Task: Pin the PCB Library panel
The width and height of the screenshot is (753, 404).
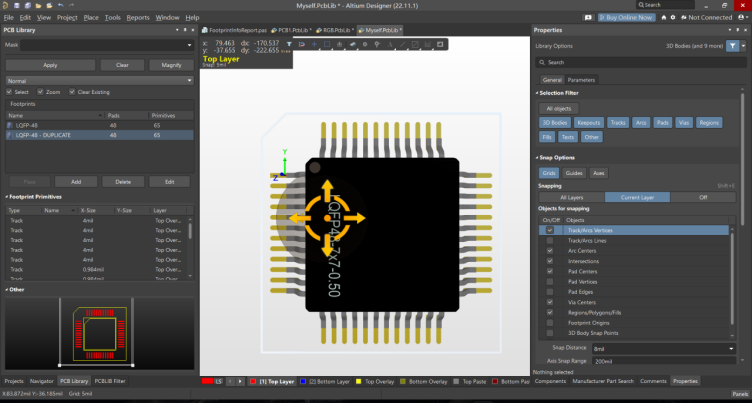Action: click(x=183, y=30)
